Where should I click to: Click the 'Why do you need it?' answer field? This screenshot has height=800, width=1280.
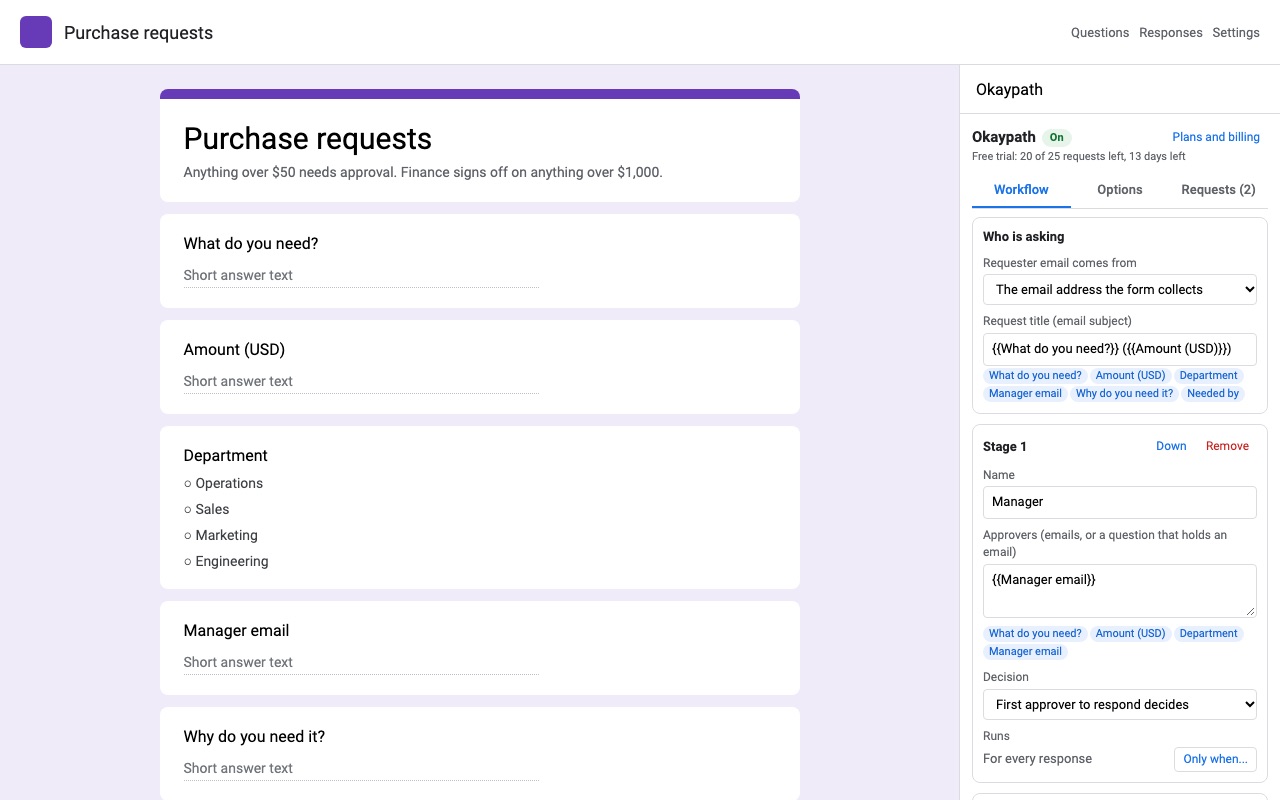pyautogui.click(x=361, y=769)
